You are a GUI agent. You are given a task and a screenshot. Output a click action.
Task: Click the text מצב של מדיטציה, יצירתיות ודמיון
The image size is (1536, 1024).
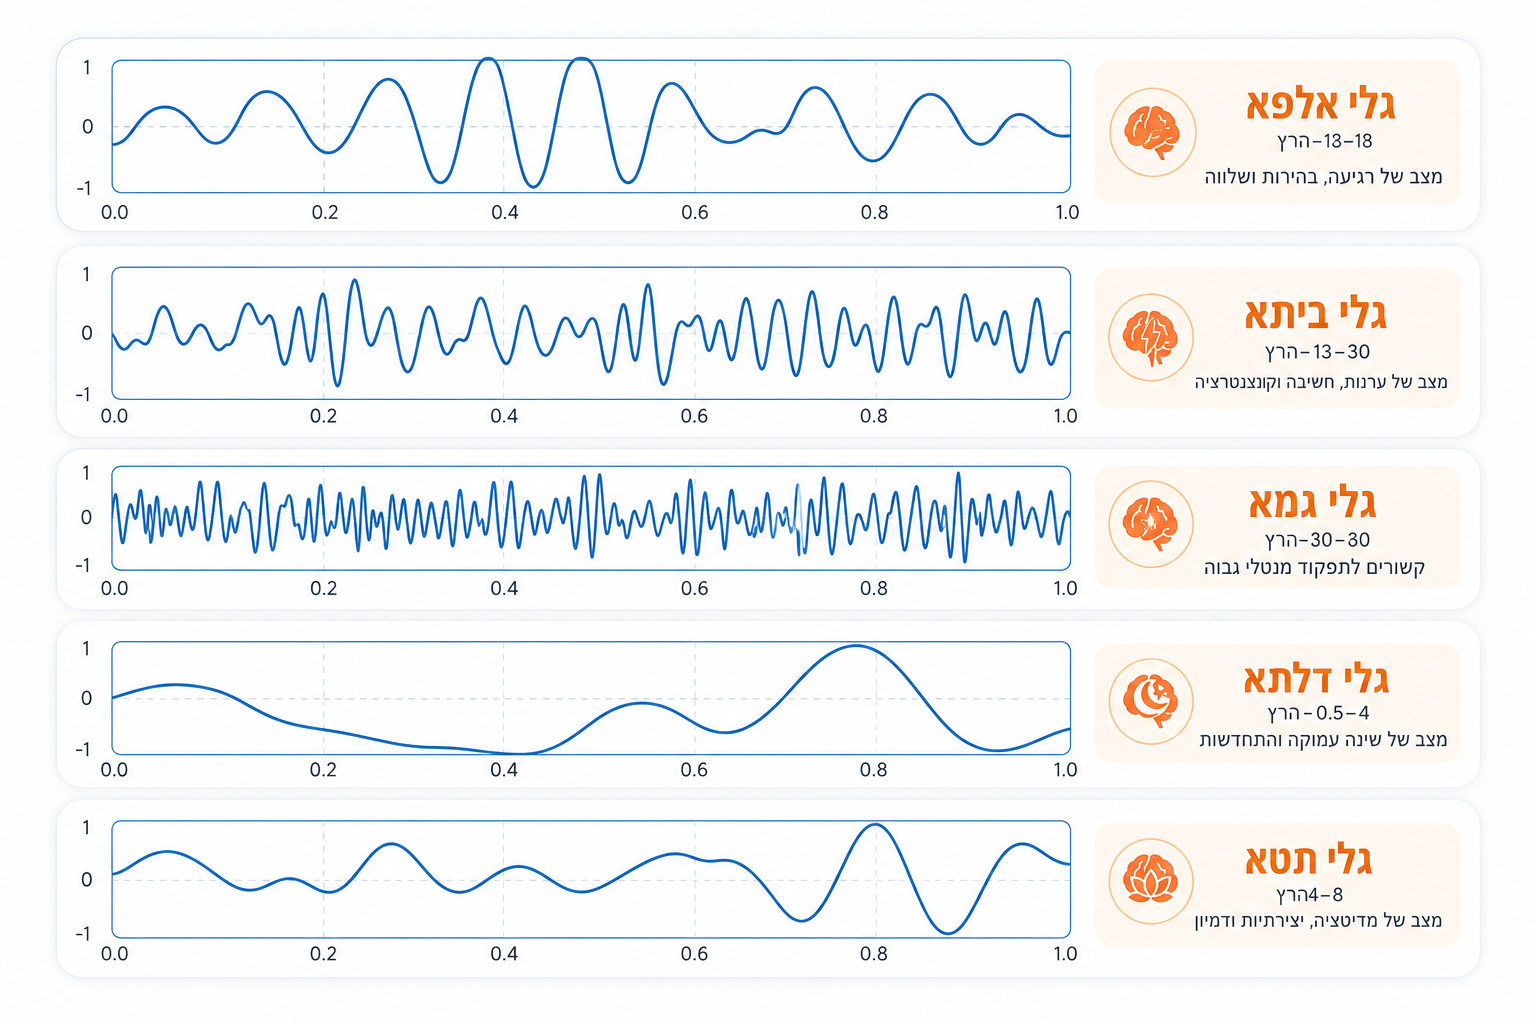(1318, 921)
